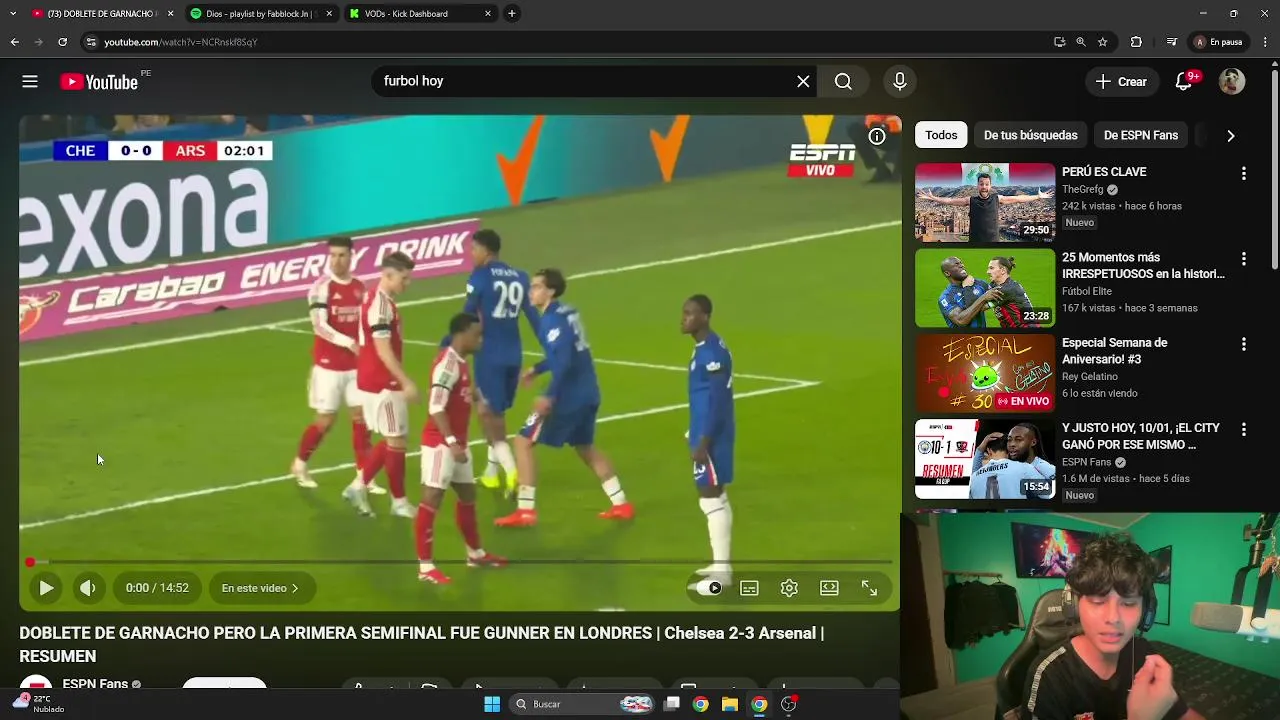Bookmark this page with the star
Viewport: 1280px width, 720px height.
(1103, 42)
